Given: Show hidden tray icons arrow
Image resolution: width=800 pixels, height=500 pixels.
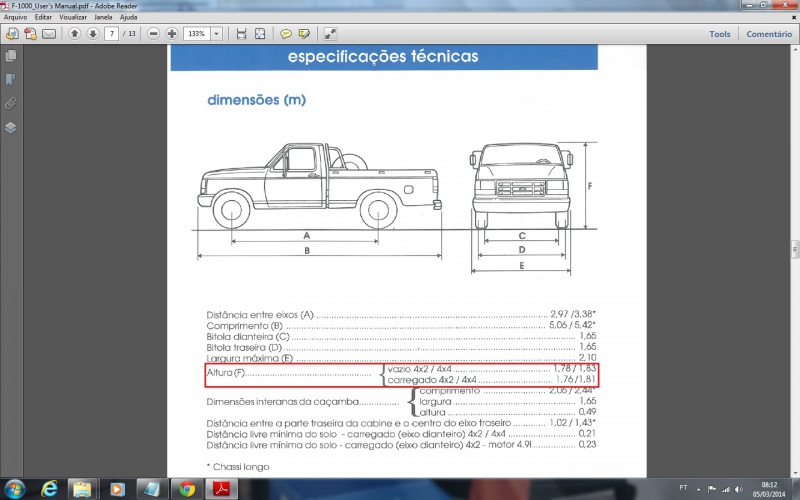Looking at the screenshot, I should coord(698,489).
